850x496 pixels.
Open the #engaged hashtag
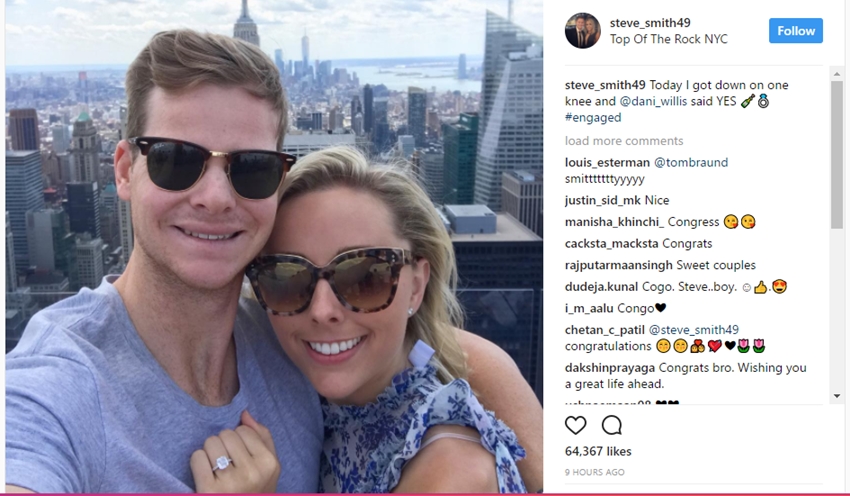click(x=593, y=118)
